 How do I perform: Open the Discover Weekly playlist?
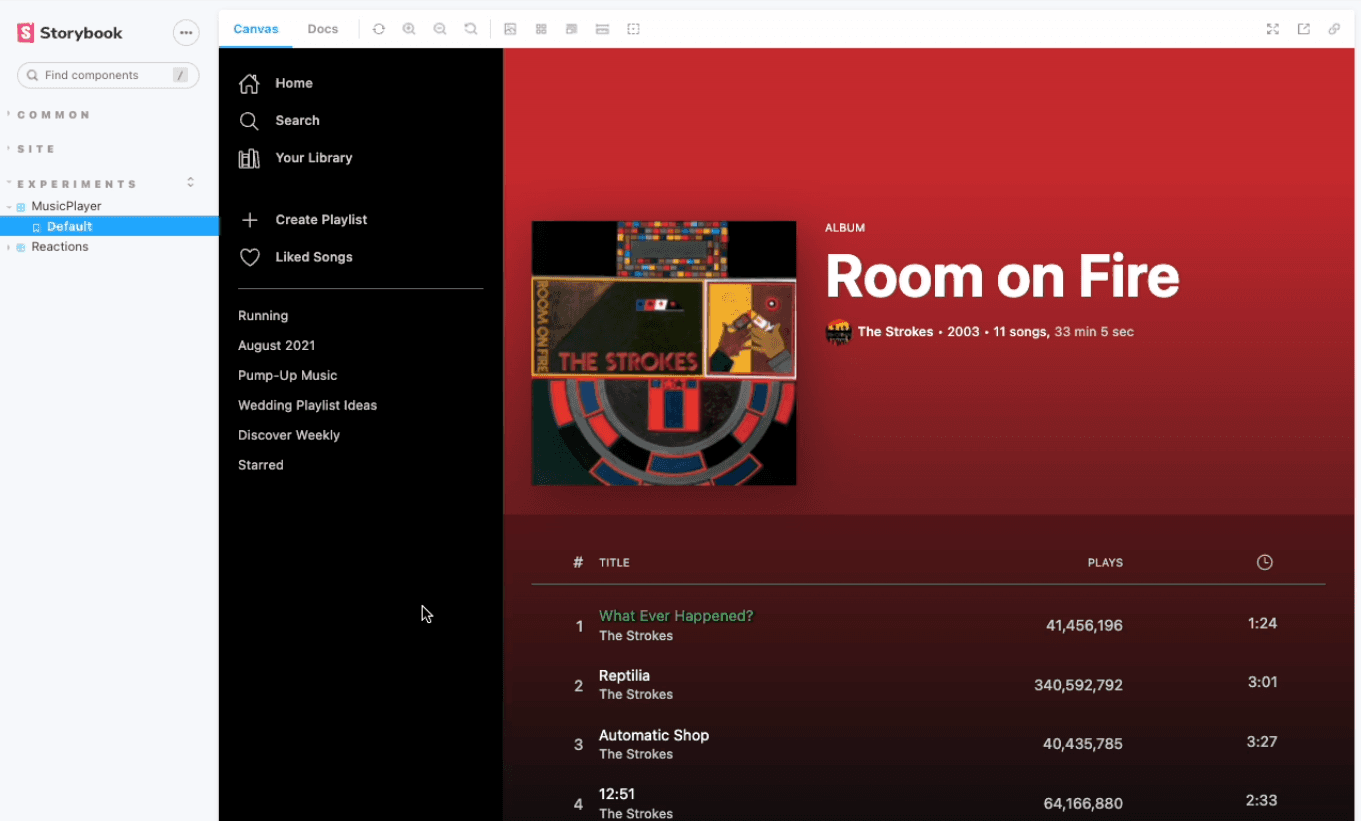click(x=289, y=435)
